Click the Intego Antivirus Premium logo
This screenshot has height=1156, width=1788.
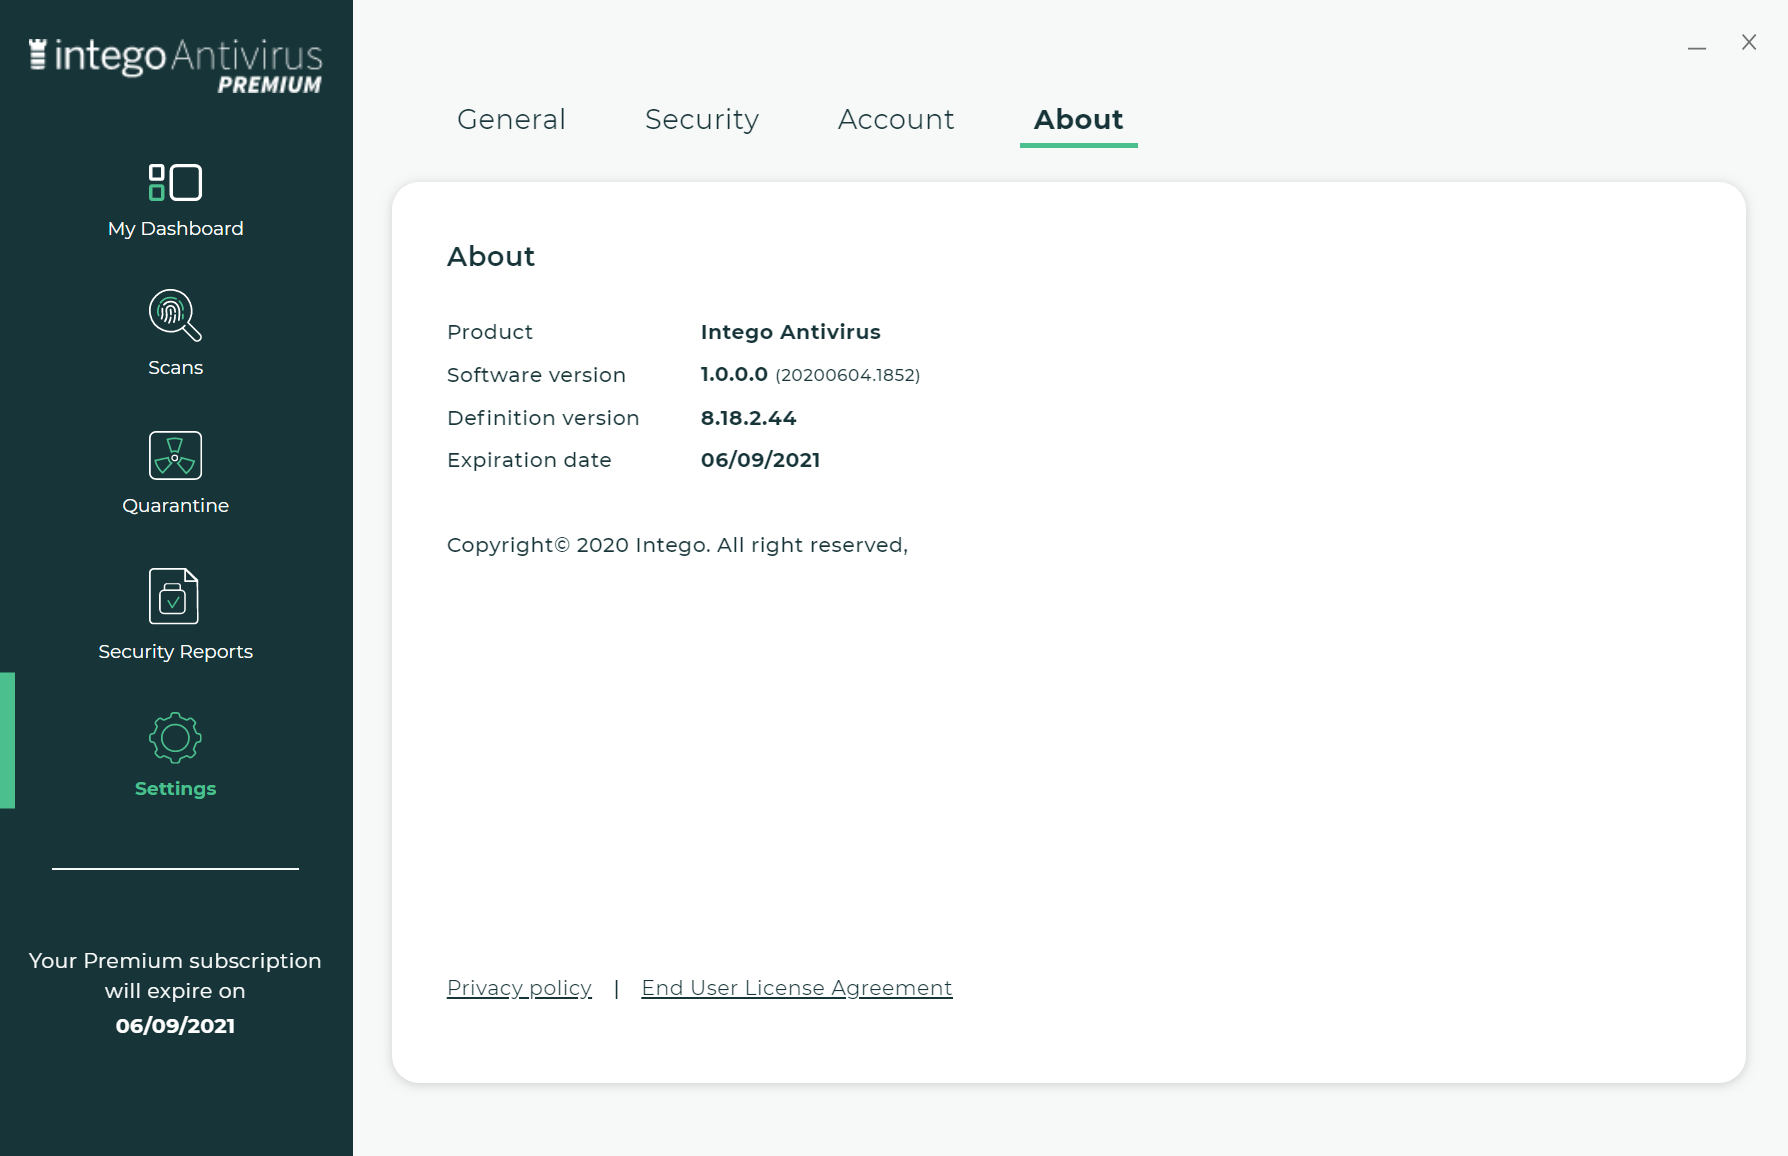[176, 66]
